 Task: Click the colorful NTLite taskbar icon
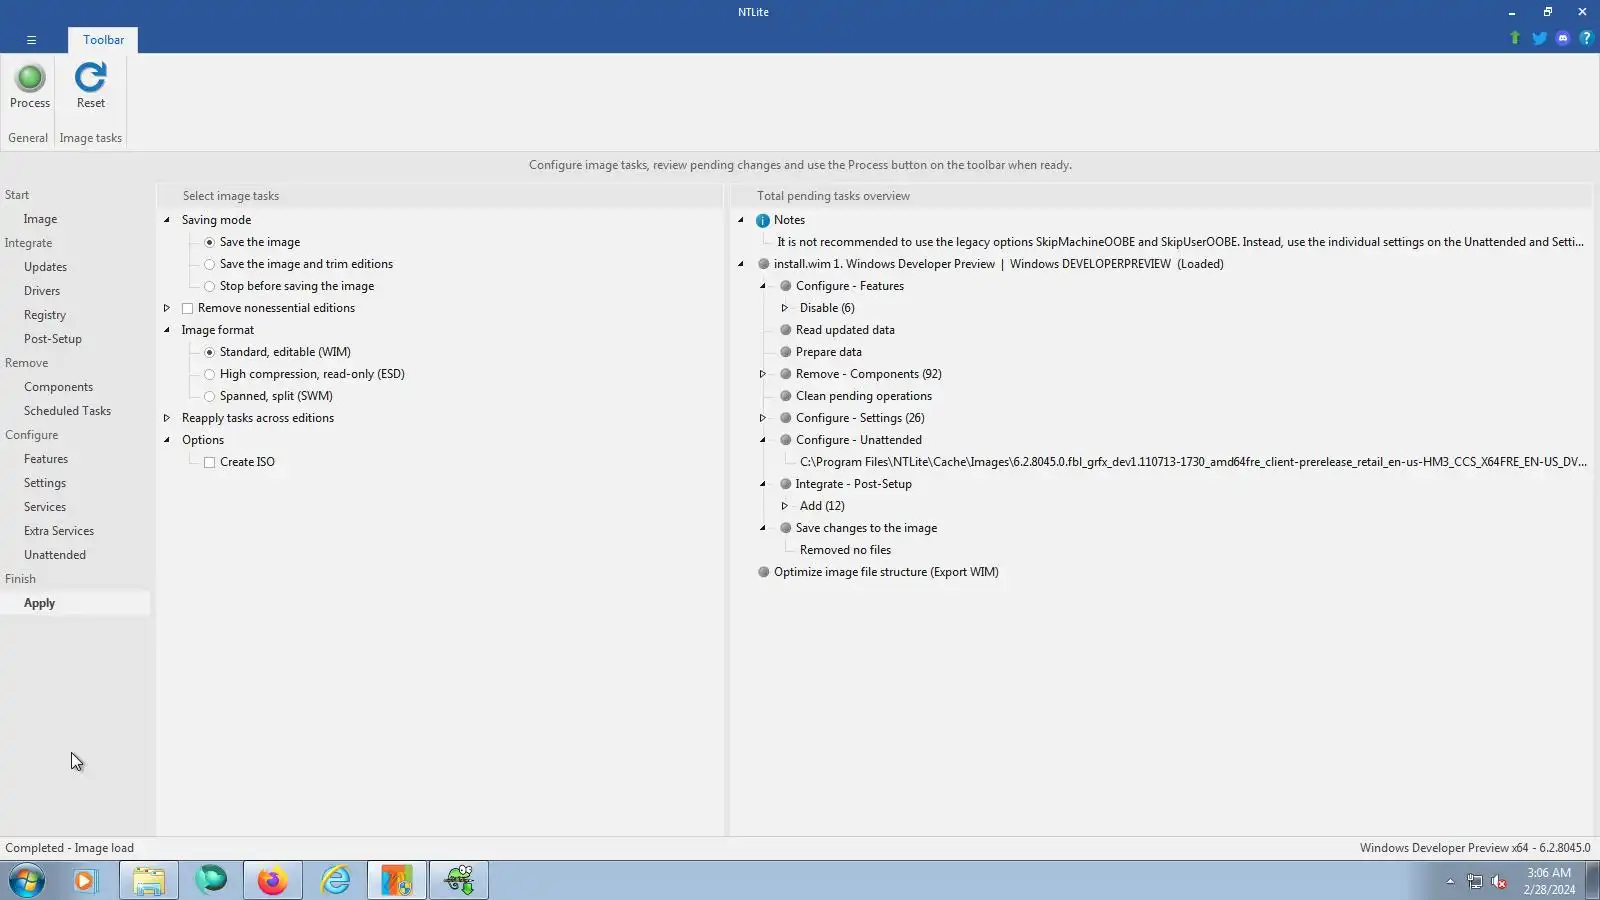(x=397, y=880)
